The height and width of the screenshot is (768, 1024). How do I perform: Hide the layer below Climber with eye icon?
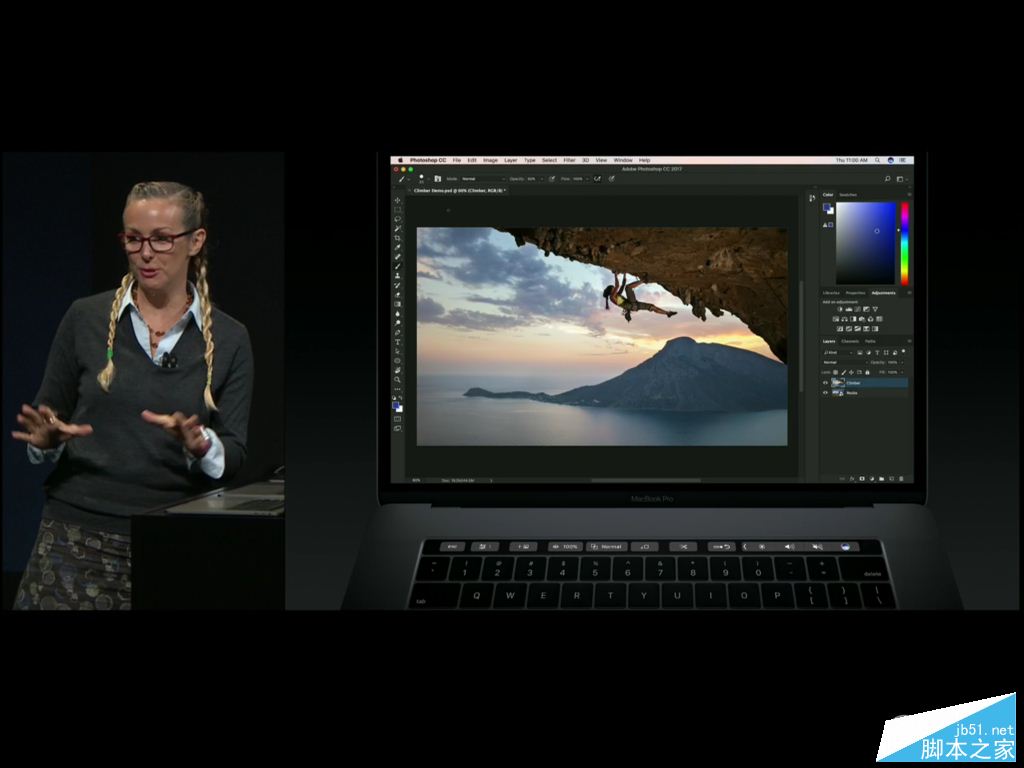[x=825, y=392]
